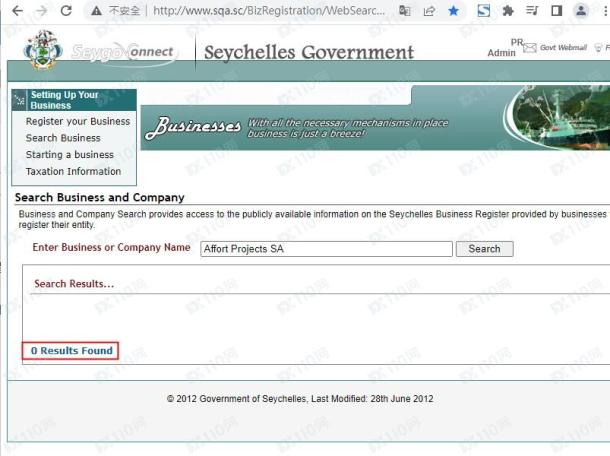This screenshot has width=610, height=456.
Task: Click the blue bookmark star icon
Action: coord(454,11)
